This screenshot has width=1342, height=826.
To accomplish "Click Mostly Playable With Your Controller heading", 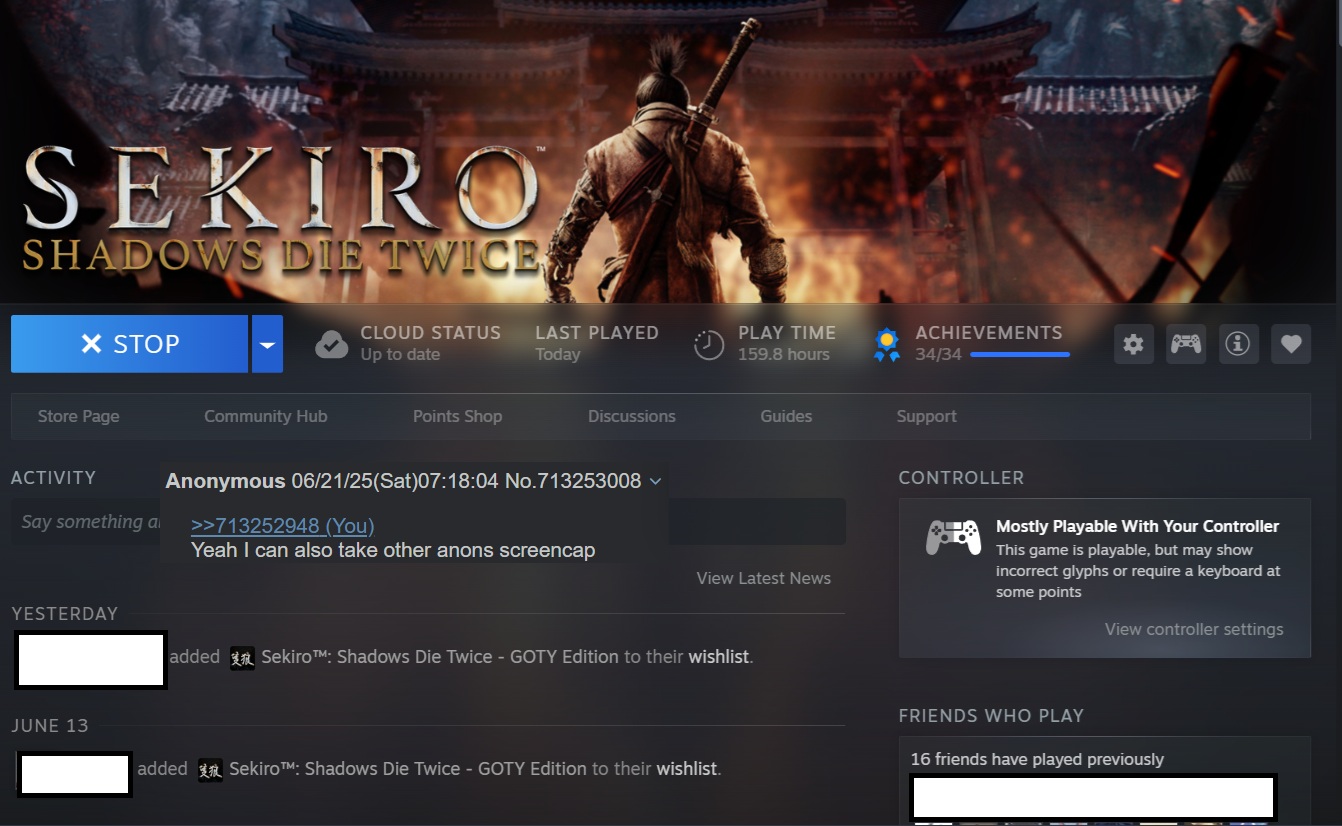I will [1138, 526].
